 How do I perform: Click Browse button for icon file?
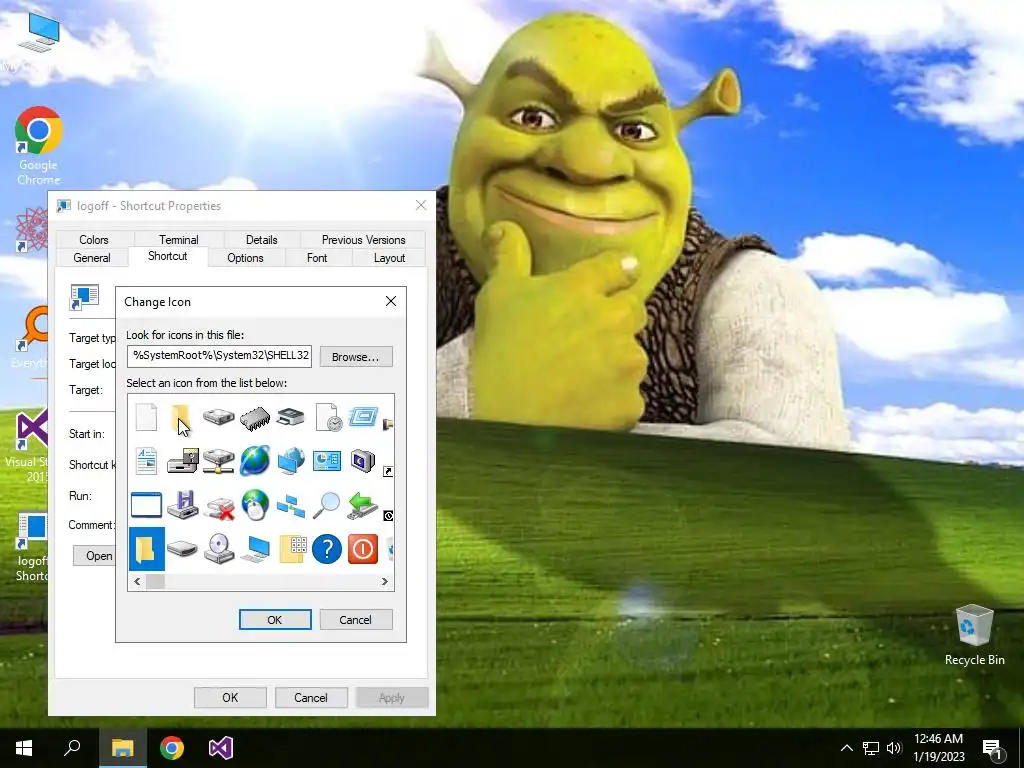pyautogui.click(x=356, y=357)
